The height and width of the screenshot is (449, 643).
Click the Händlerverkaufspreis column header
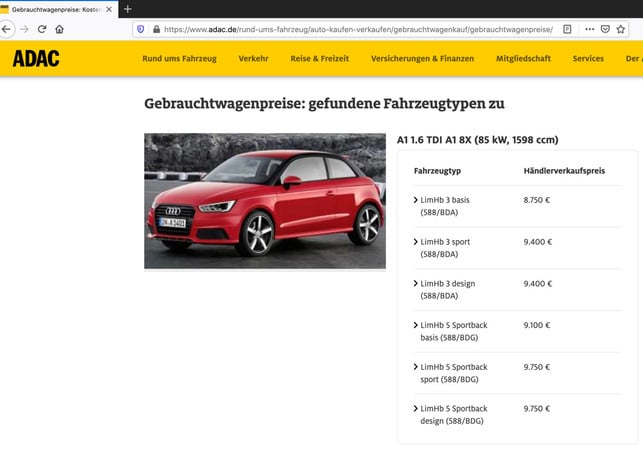coord(564,171)
